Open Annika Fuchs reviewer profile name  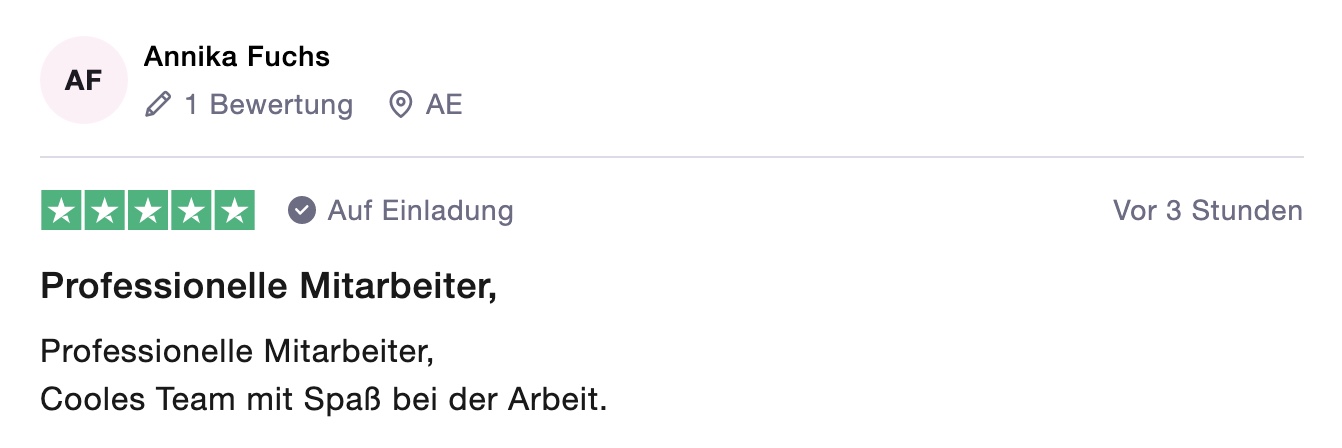pyautogui.click(x=237, y=57)
